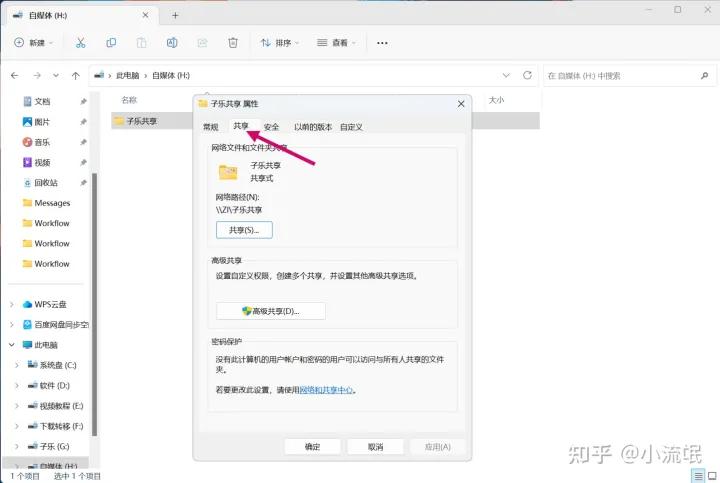
Task: Switch to the 以前的版本 tab
Action: [313, 127]
